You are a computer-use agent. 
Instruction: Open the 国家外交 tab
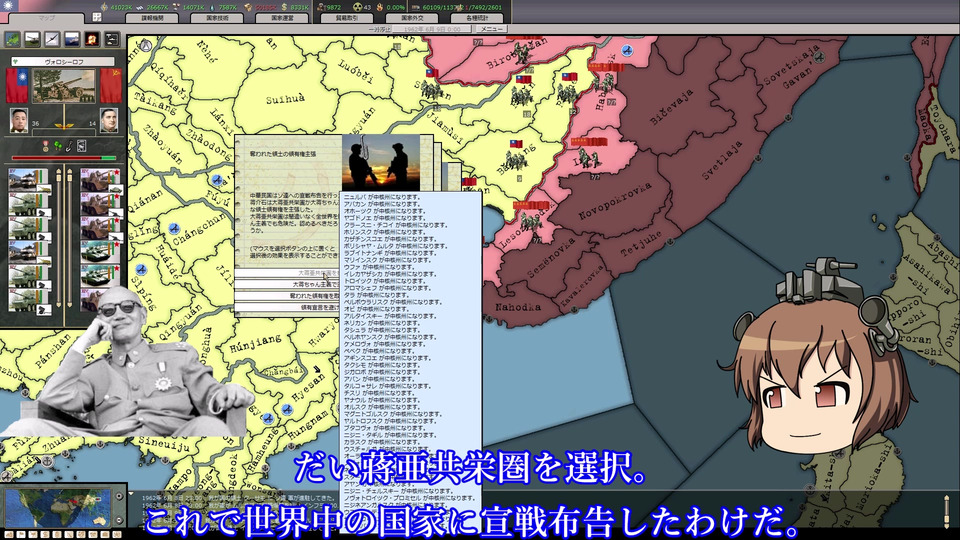point(412,18)
